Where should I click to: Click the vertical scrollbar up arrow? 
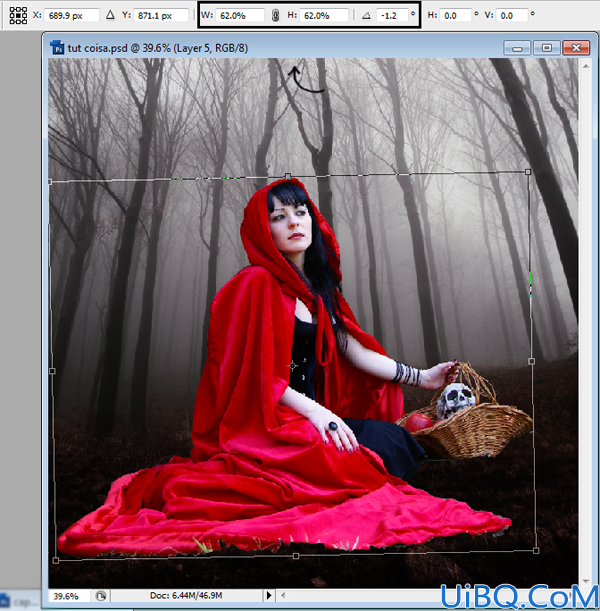586,67
